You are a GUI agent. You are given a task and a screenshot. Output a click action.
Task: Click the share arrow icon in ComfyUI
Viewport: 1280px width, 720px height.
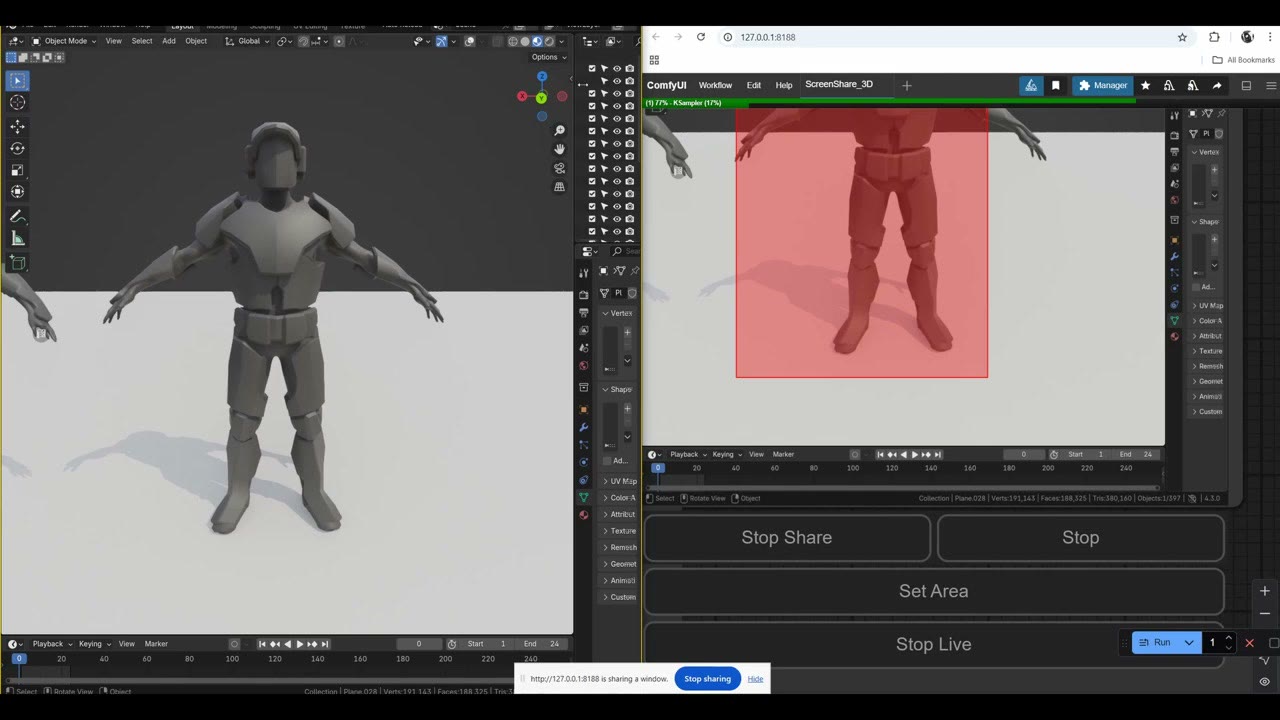pyautogui.click(x=1217, y=86)
